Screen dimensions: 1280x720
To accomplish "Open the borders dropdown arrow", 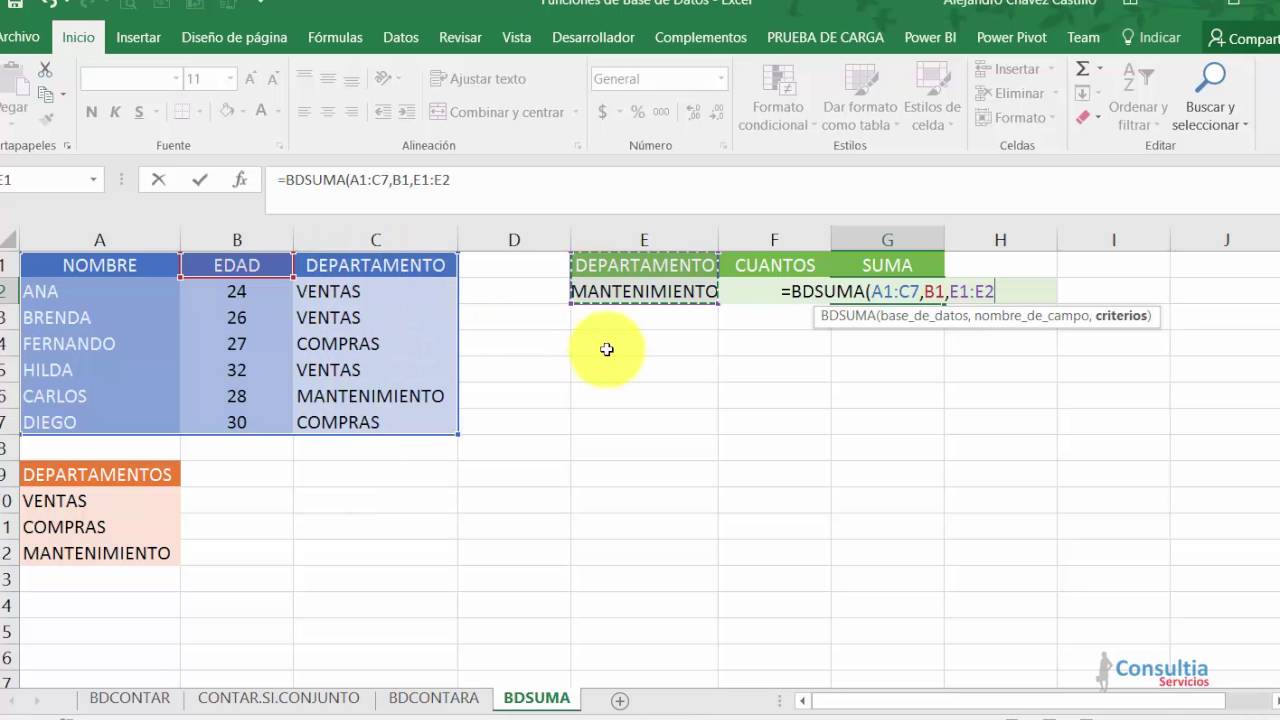I will (200, 112).
